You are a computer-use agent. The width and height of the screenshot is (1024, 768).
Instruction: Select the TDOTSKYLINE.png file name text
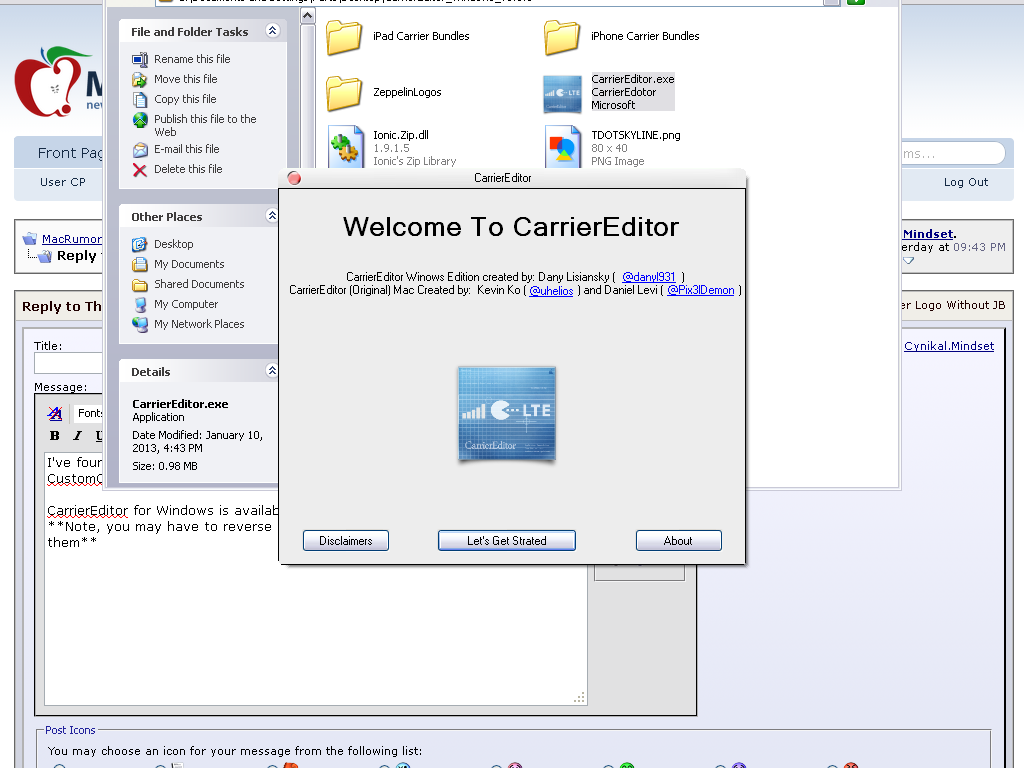(636, 135)
